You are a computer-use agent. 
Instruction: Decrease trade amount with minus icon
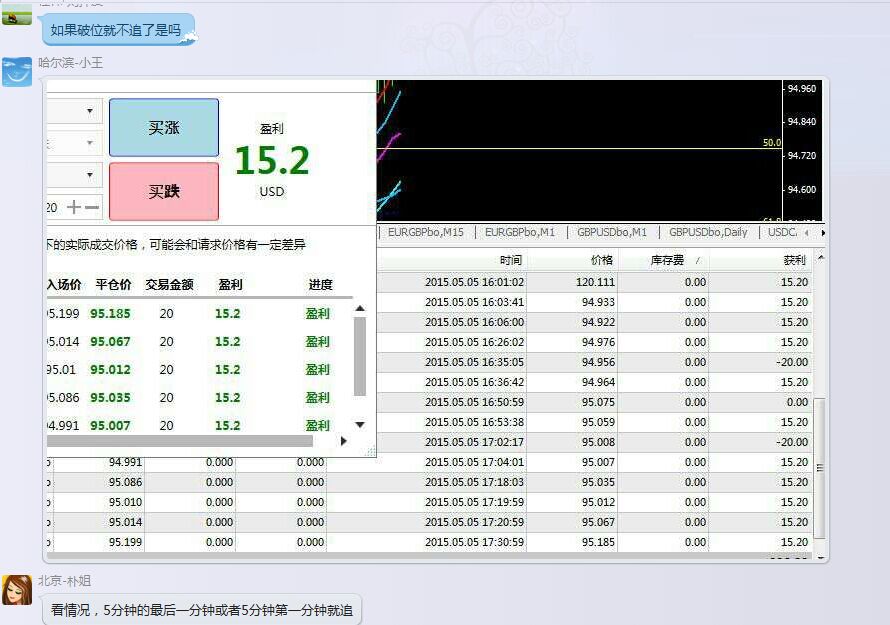click(x=92, y=207)
